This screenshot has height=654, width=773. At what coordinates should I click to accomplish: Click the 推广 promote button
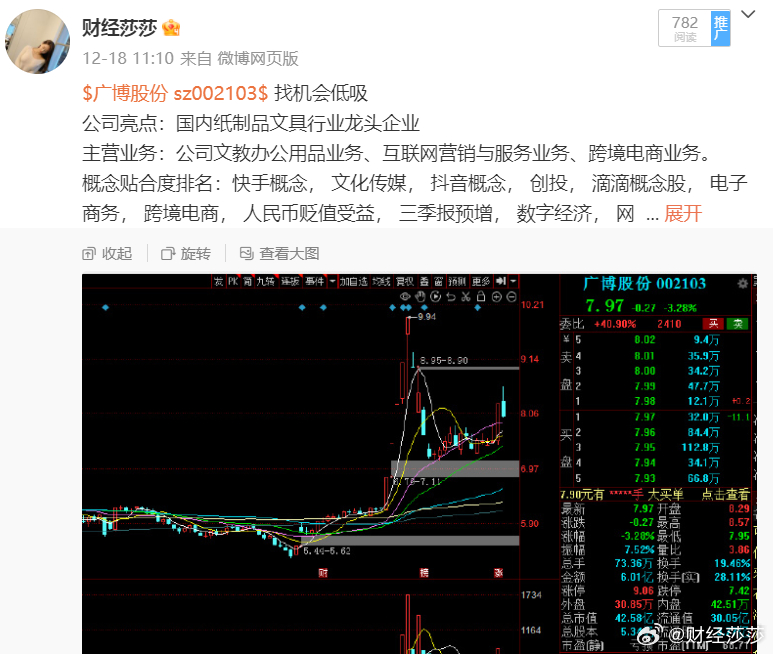tap(720, 28)
